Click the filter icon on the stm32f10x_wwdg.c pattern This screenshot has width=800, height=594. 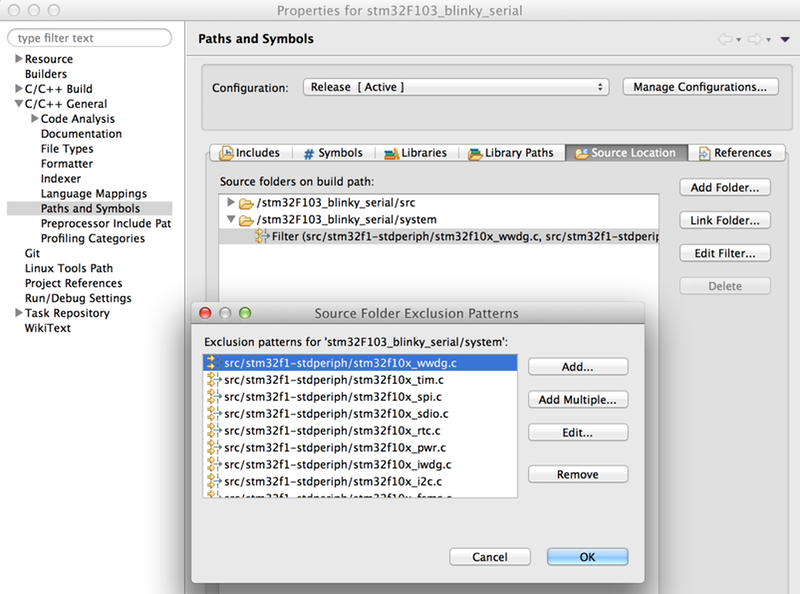(211, 364)
